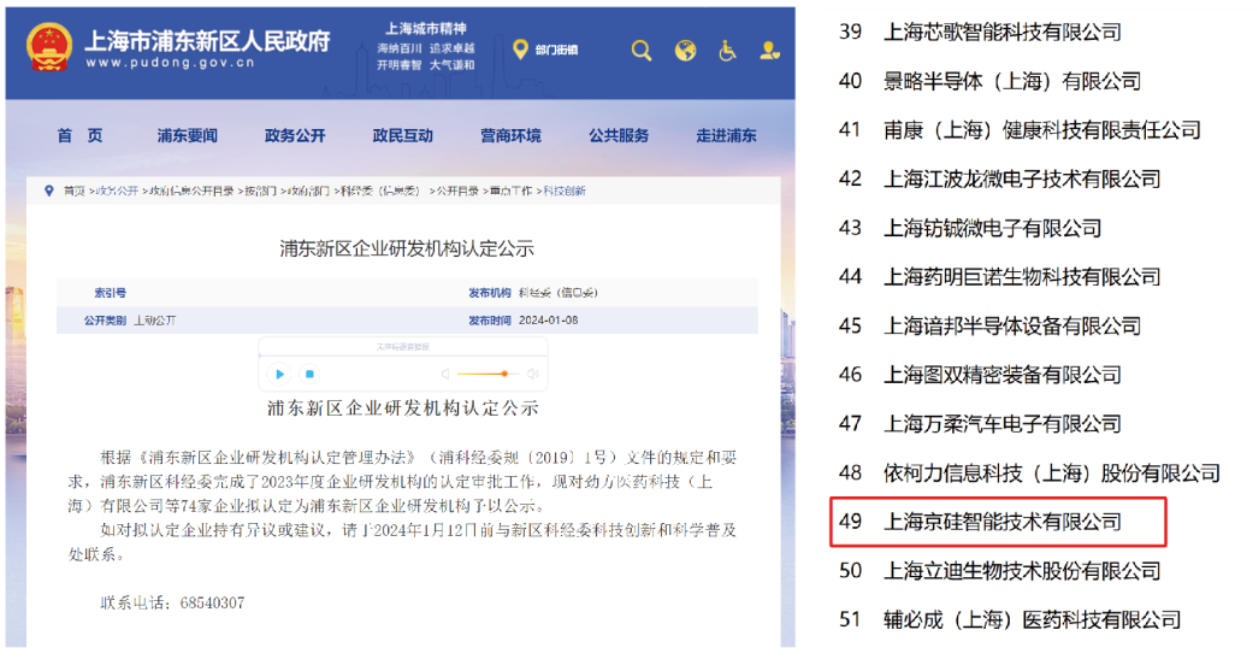Open the 政务公开 navigation item

[295, 135]
